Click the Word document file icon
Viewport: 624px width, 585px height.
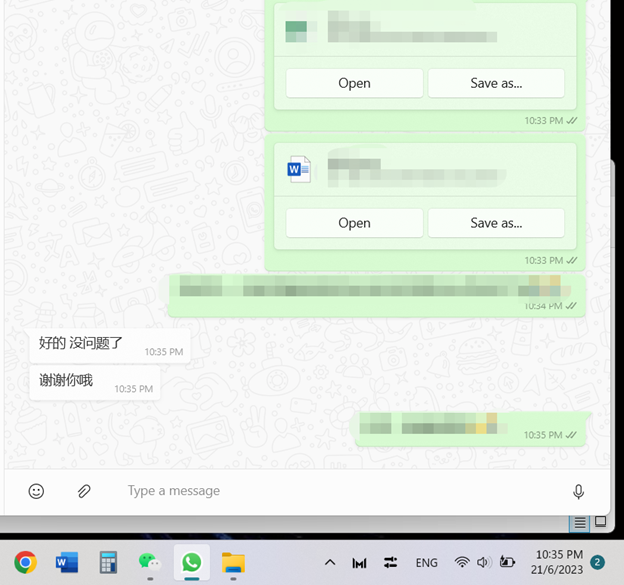298,170
